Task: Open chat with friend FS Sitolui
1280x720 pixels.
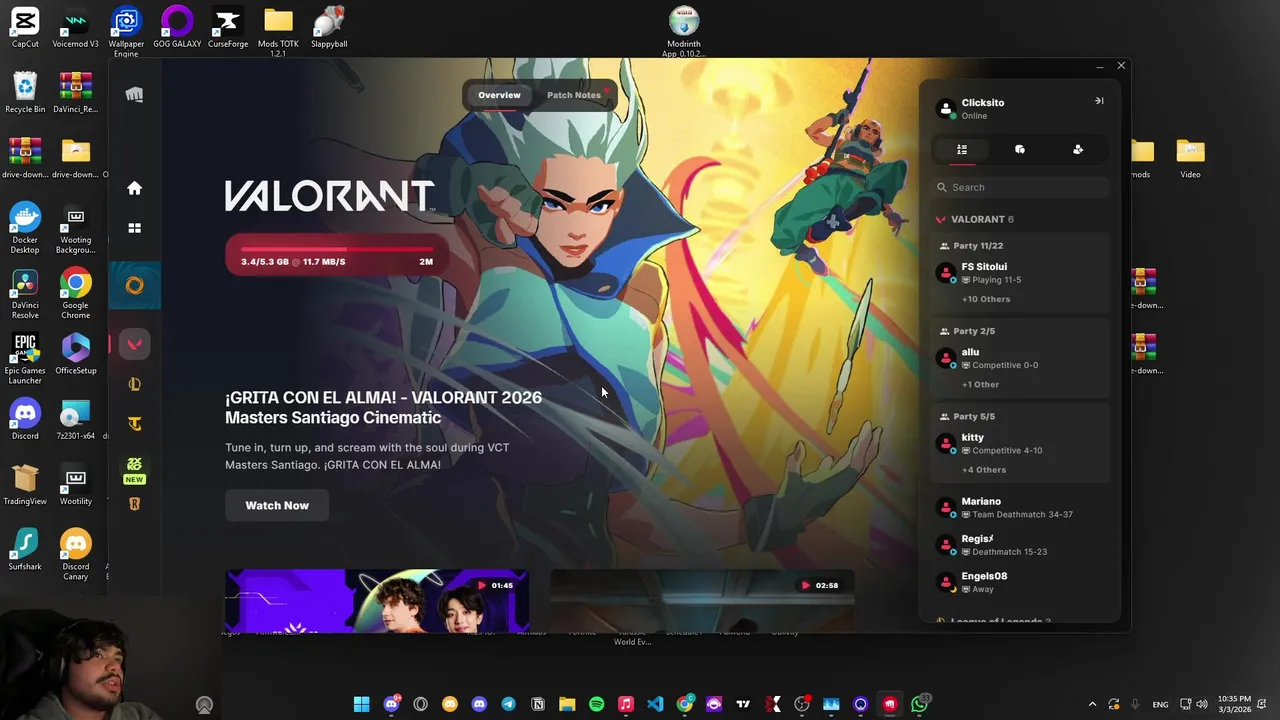Action: 1020,273
